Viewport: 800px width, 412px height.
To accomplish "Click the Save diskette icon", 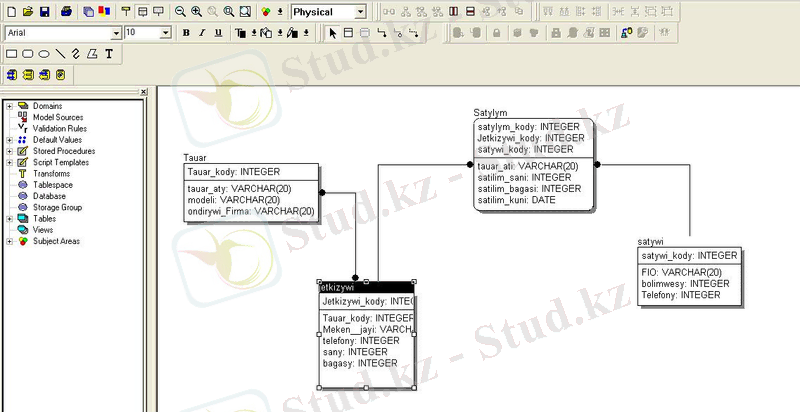I will point(44,11).
